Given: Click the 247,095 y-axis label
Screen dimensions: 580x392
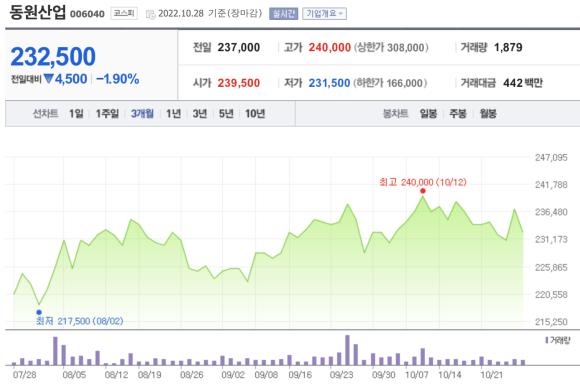Looking at the screenshot, I should tap(551, 158).
